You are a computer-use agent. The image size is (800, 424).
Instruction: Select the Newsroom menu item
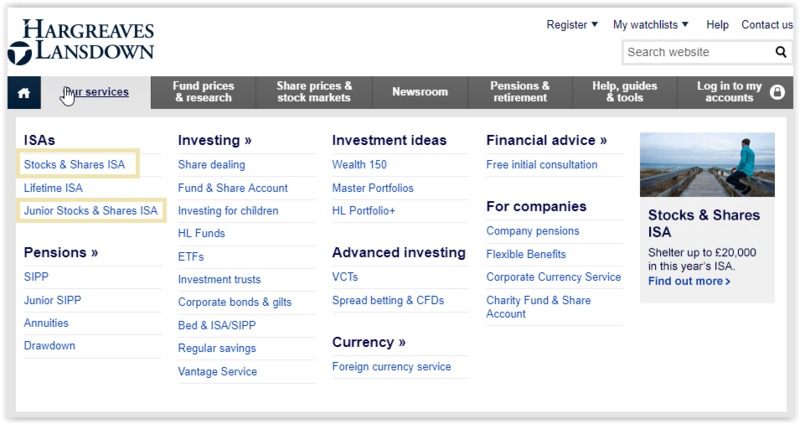point(420,92)
